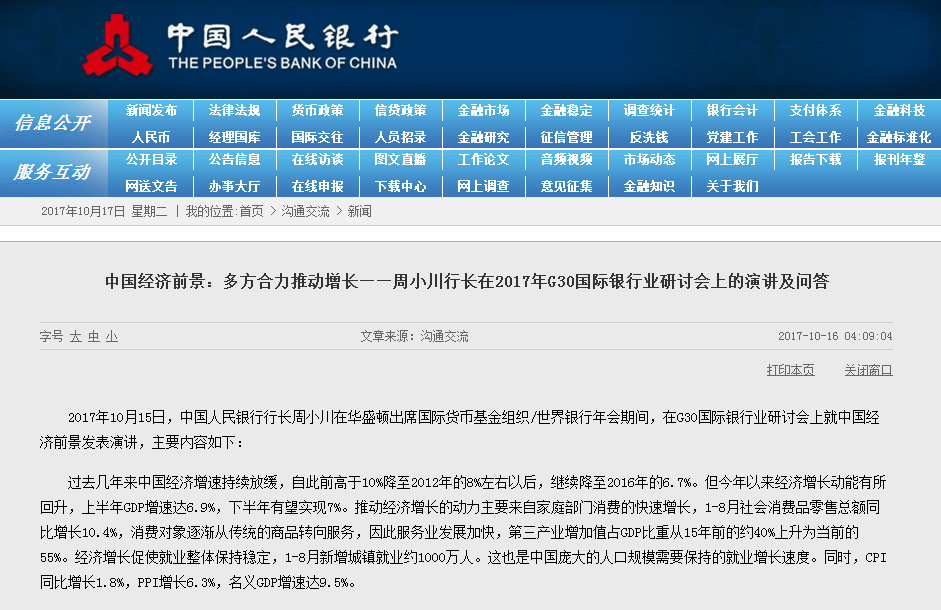The width and height of the screenshot is (941, 610).
Task: Click THE PEOPLE'S BANK OF CHINA title text
Action: coord(283,63)
